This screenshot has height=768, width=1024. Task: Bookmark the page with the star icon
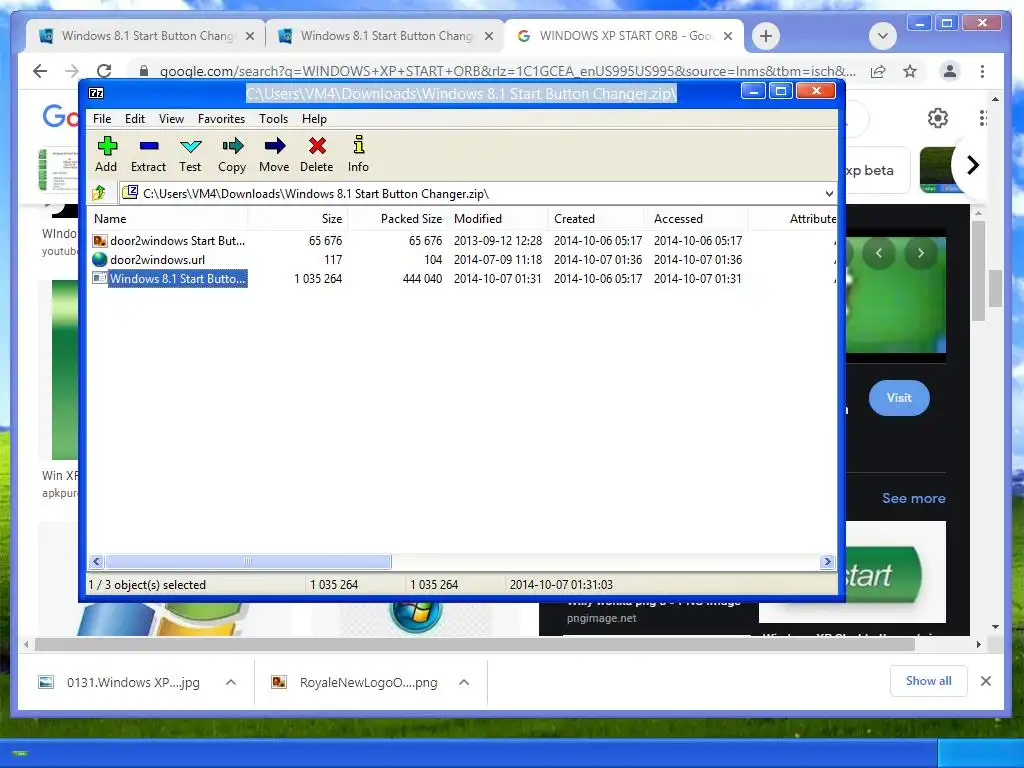(910, 71)
